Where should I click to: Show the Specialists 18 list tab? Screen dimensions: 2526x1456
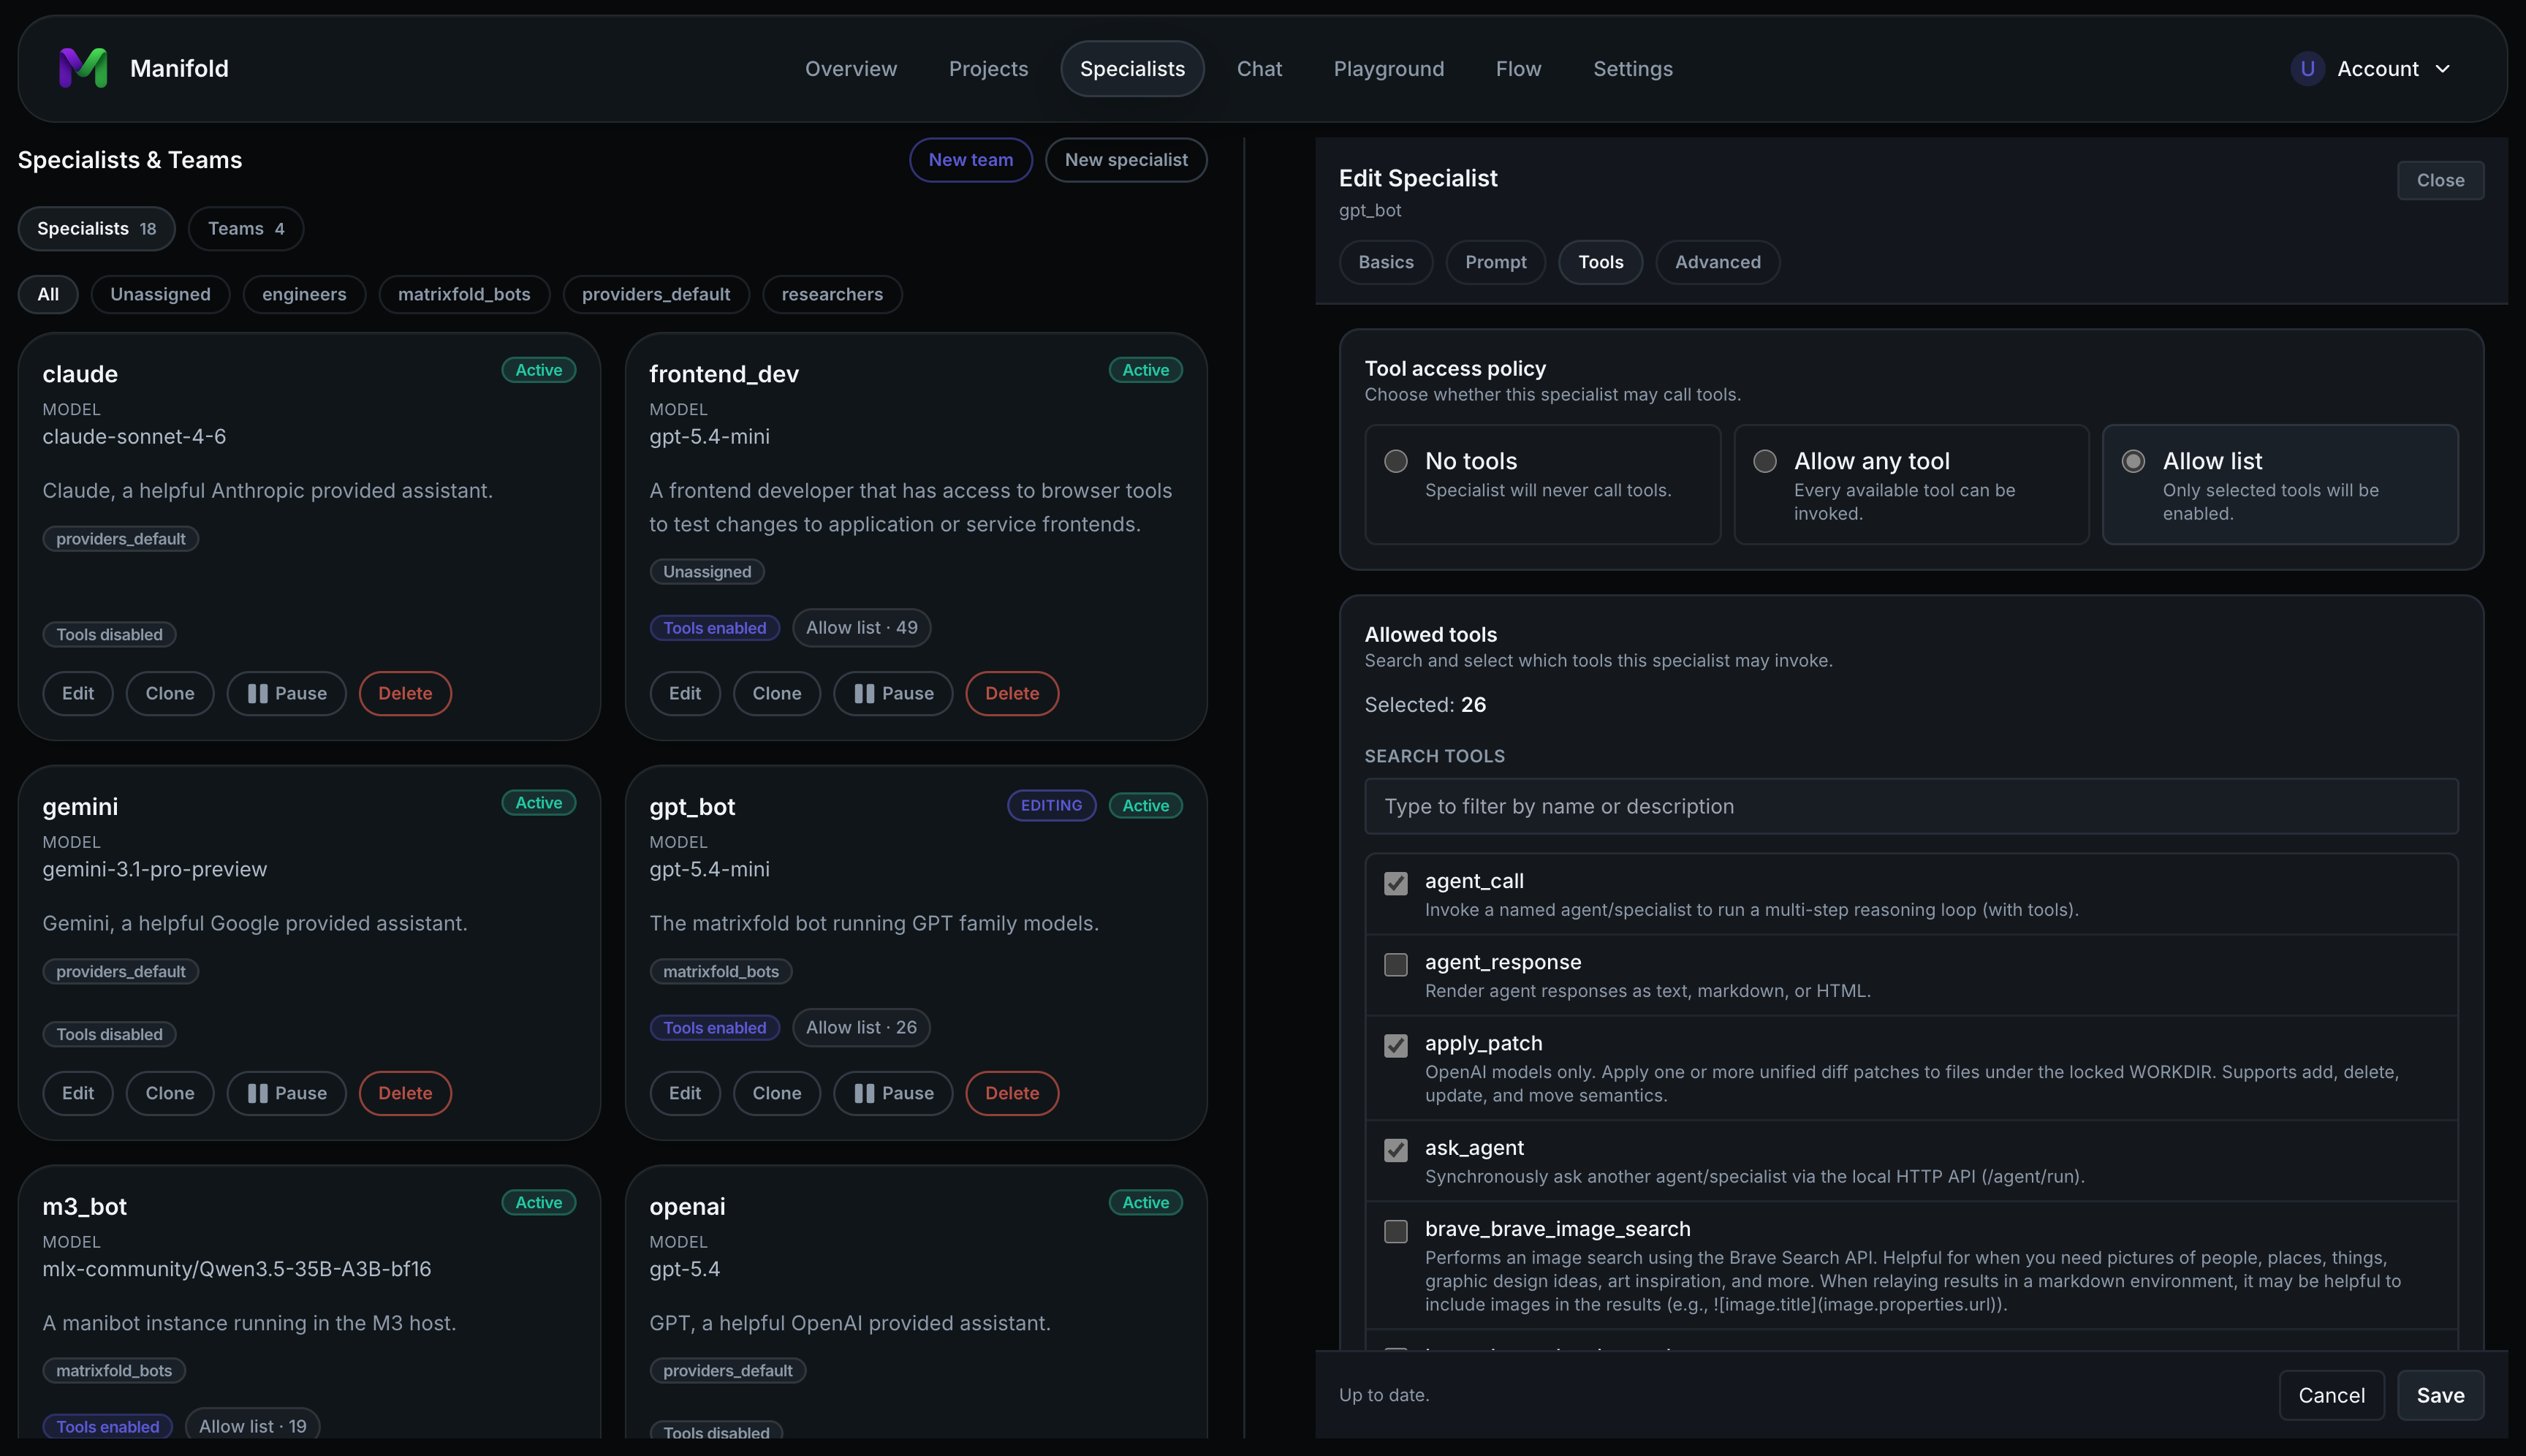click(x=96, y=229)
